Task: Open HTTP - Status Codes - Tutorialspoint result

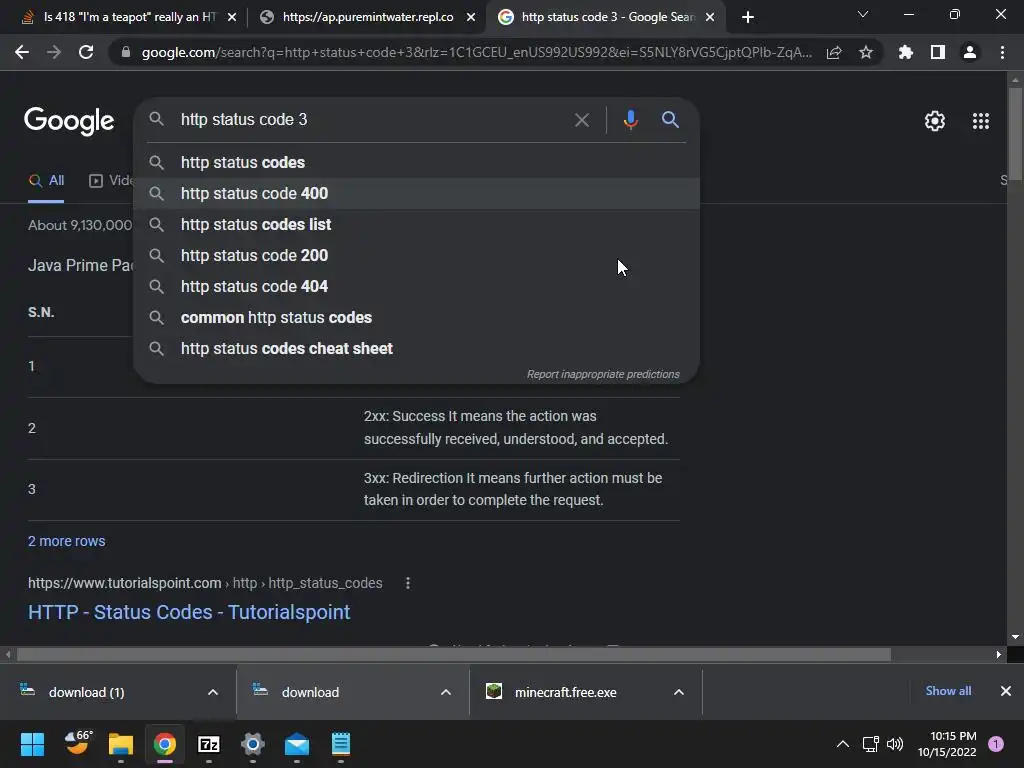Action: tap(189, 612)
